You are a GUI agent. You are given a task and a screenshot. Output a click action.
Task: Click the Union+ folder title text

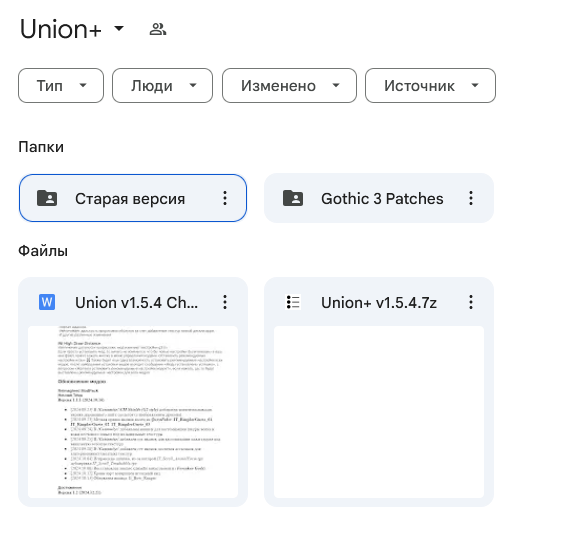pos(61,29)
